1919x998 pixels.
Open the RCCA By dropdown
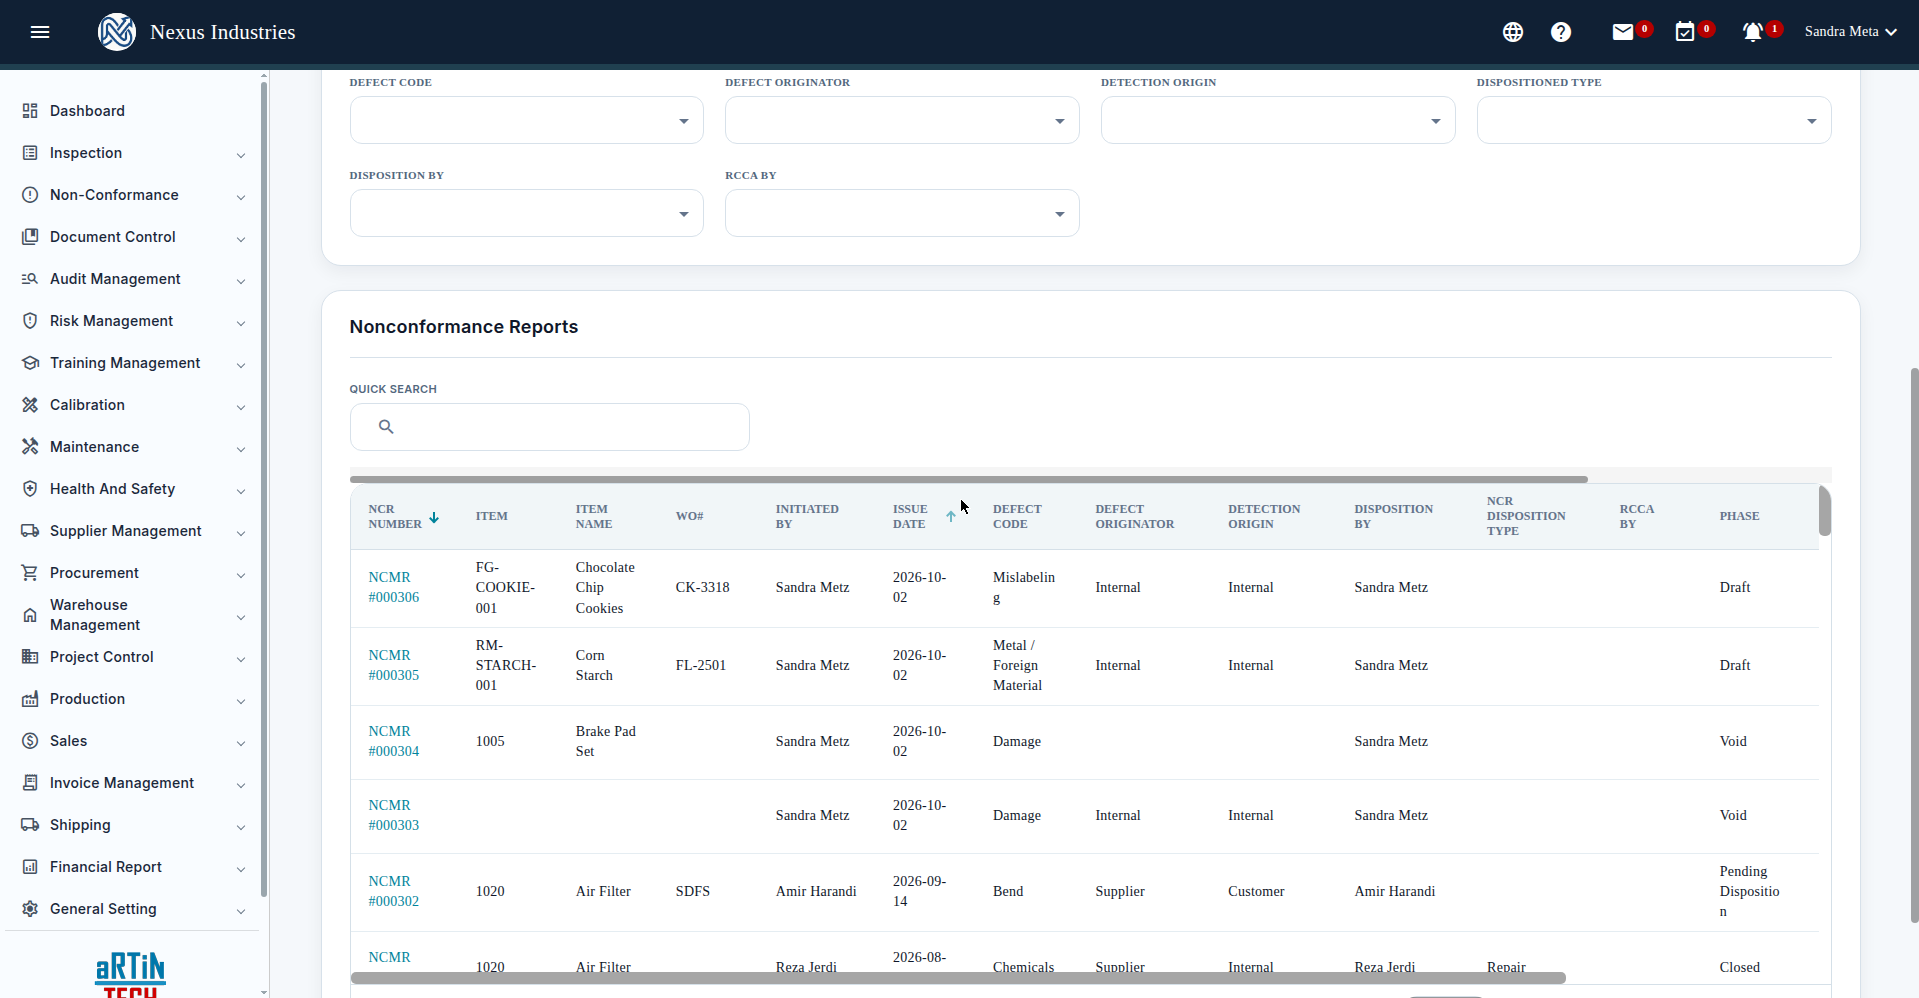(902, 213)
